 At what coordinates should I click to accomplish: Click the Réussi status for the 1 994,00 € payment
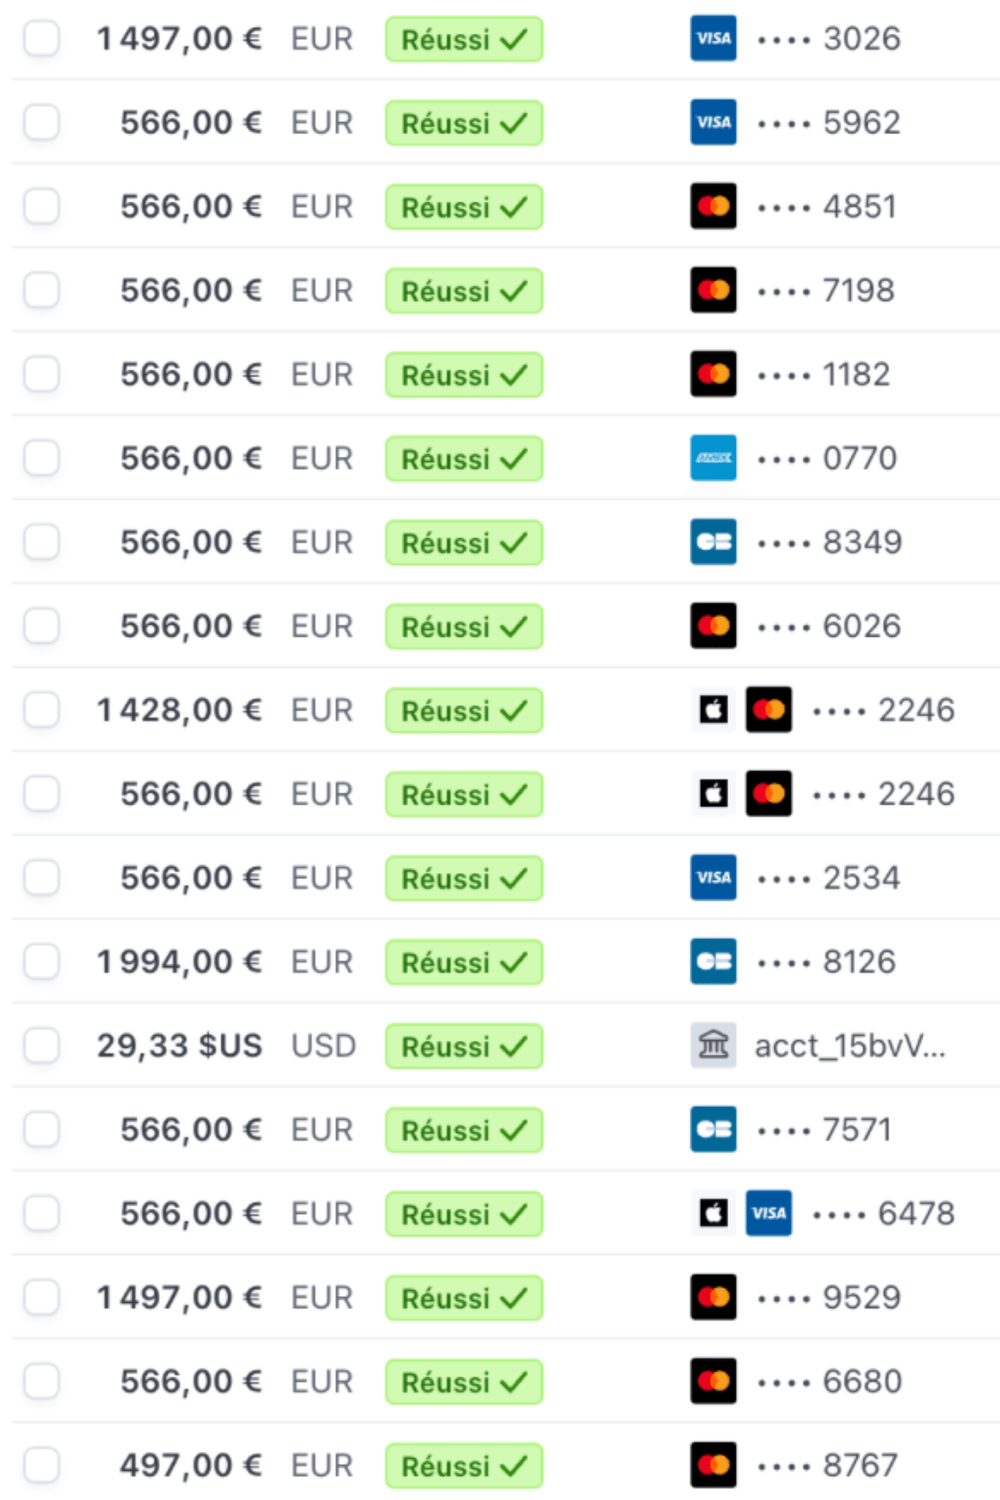(x=464, y=963)
